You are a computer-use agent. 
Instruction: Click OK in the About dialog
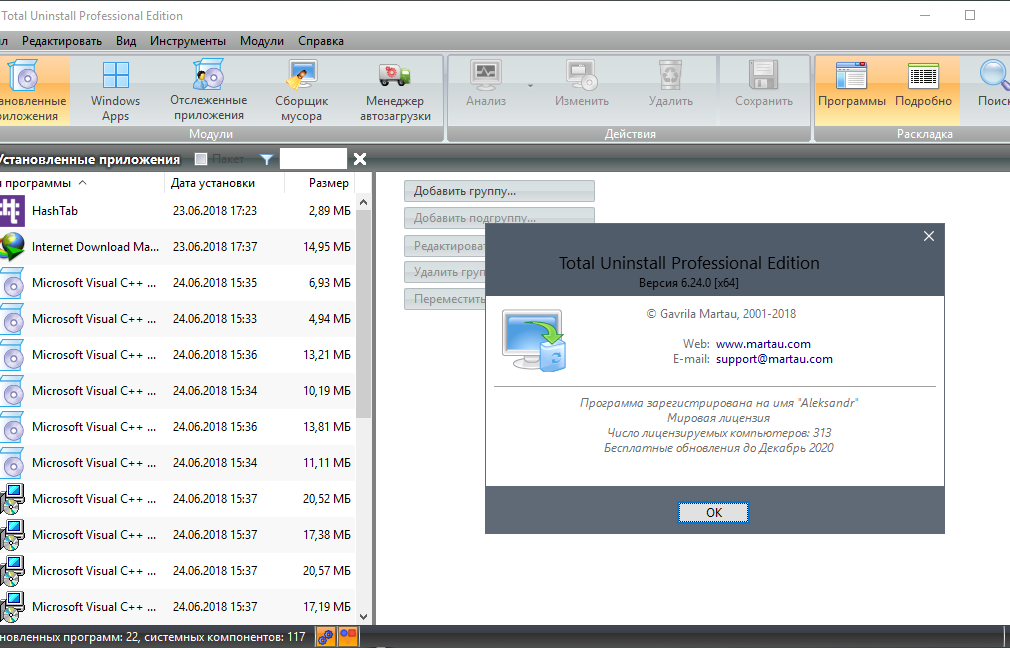pyautogui.click(x=714, y=513)
